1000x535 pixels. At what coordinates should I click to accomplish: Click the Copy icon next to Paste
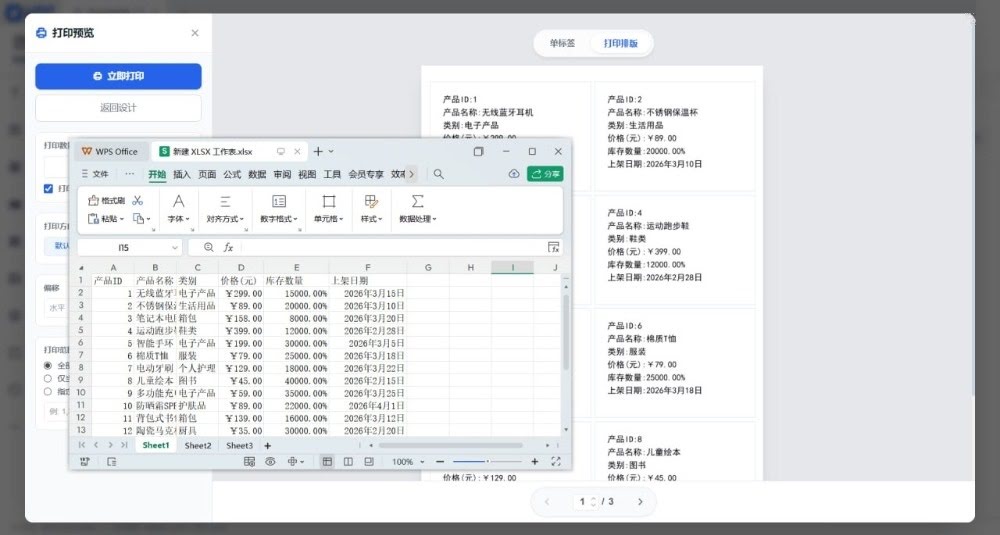pyautogui.click(x=138, y=219)
